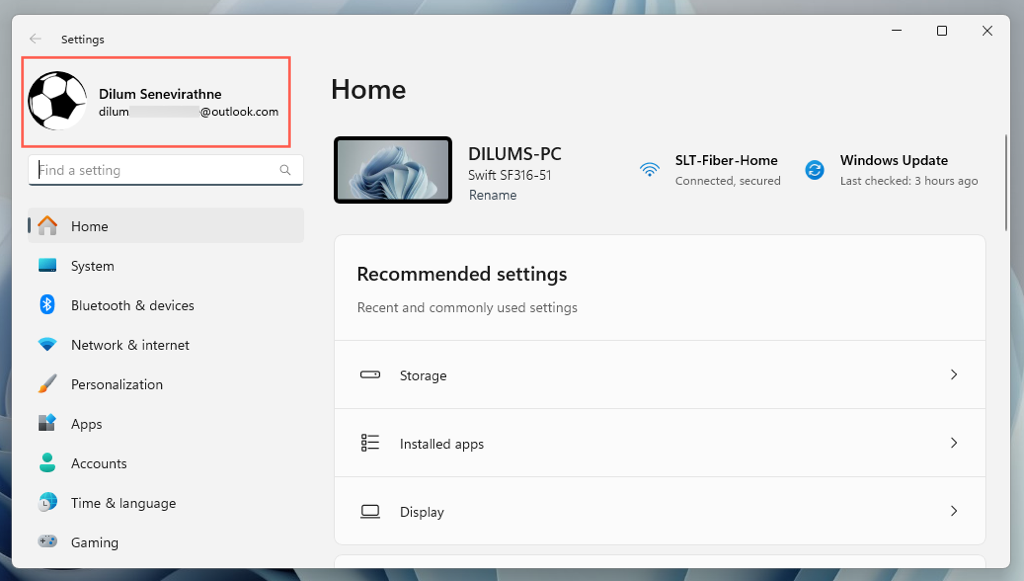Click the vertical scrollbar on the right

pos(1006,183)
